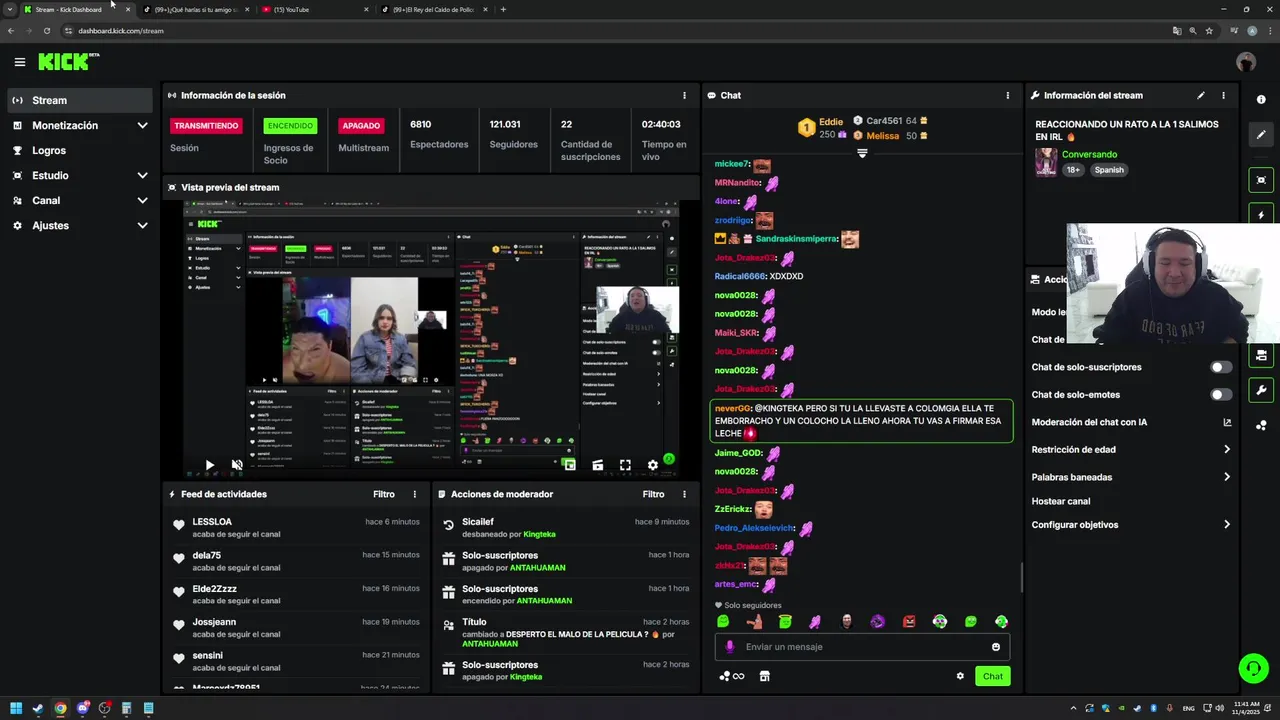Reload the page in the browser
This screenshot has width=1280, height=720.
coord(46,31)
